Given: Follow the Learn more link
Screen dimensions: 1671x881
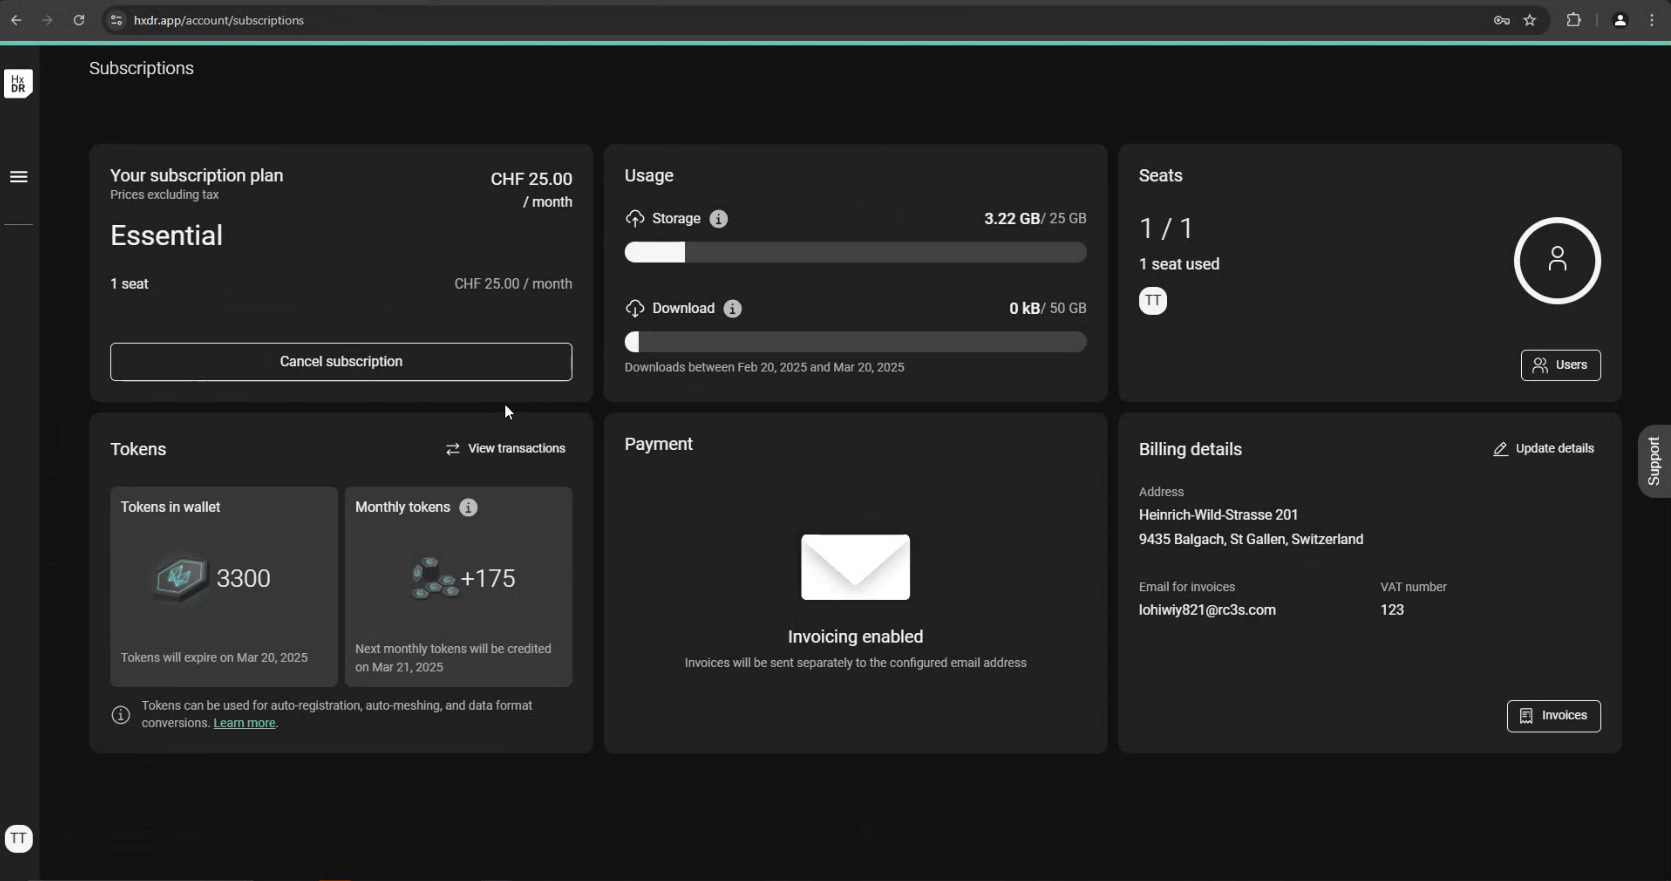Looking at the screenshot, I should point(244,723).
